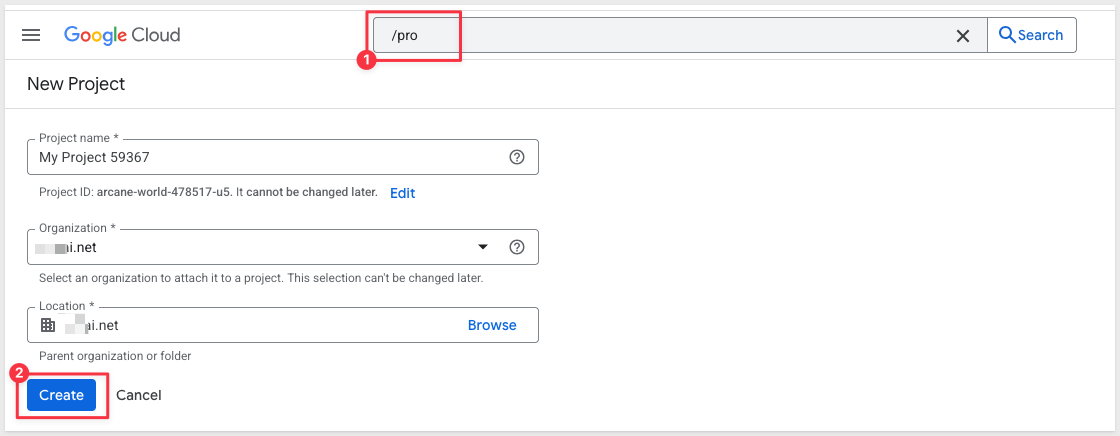1120x436 pixels.
Task: Select the Location field value
Action: tap(240, 325)
